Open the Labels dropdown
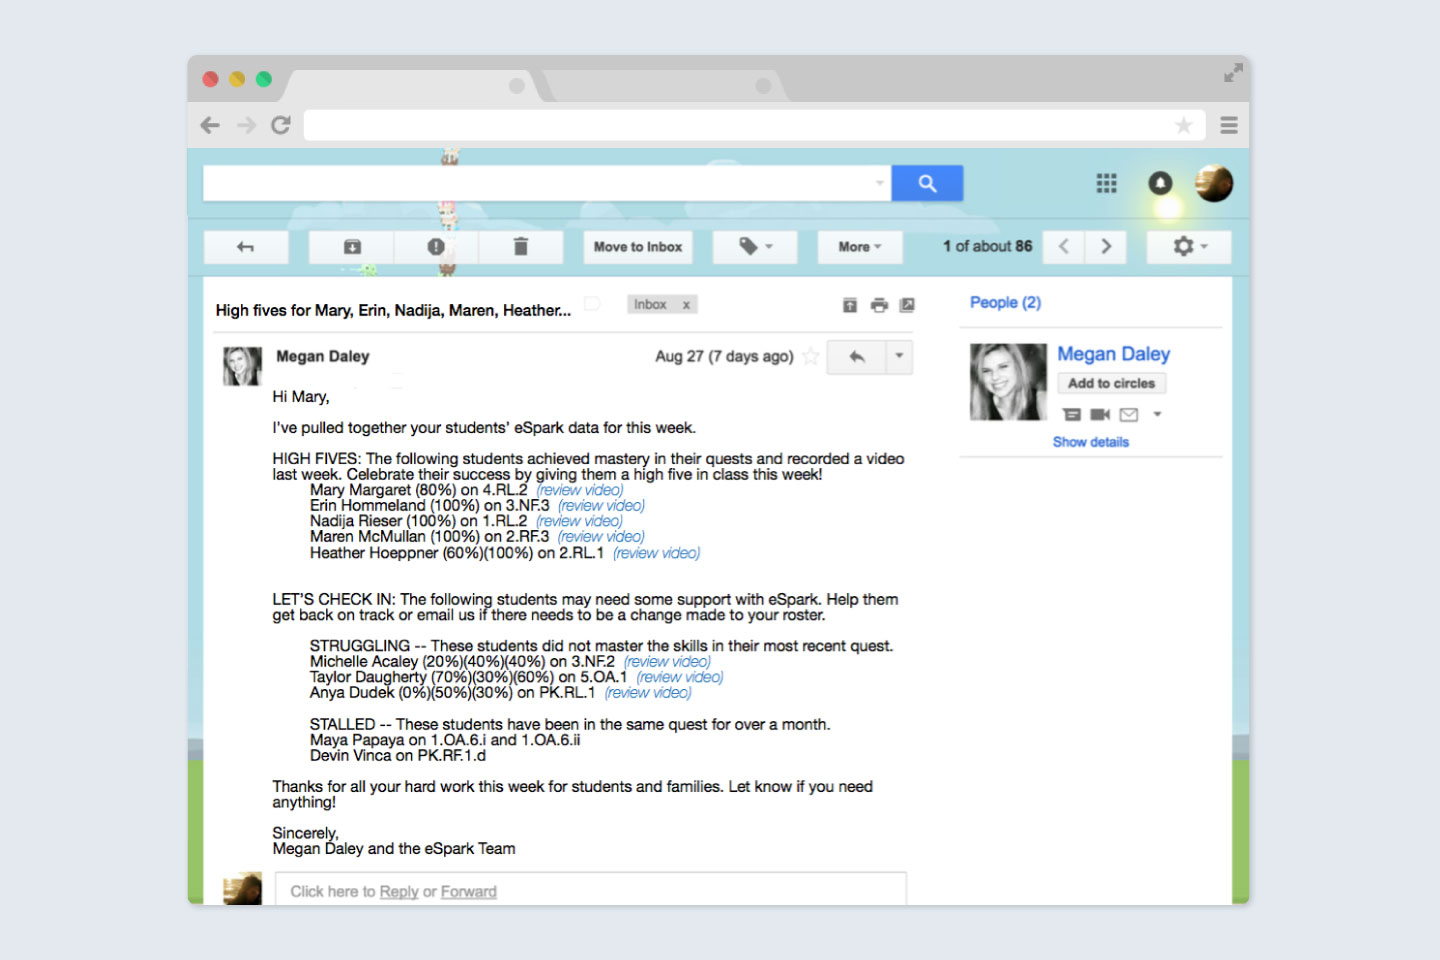The height and width of the screenshot is (960, 1440). click(x=755, y=247)
